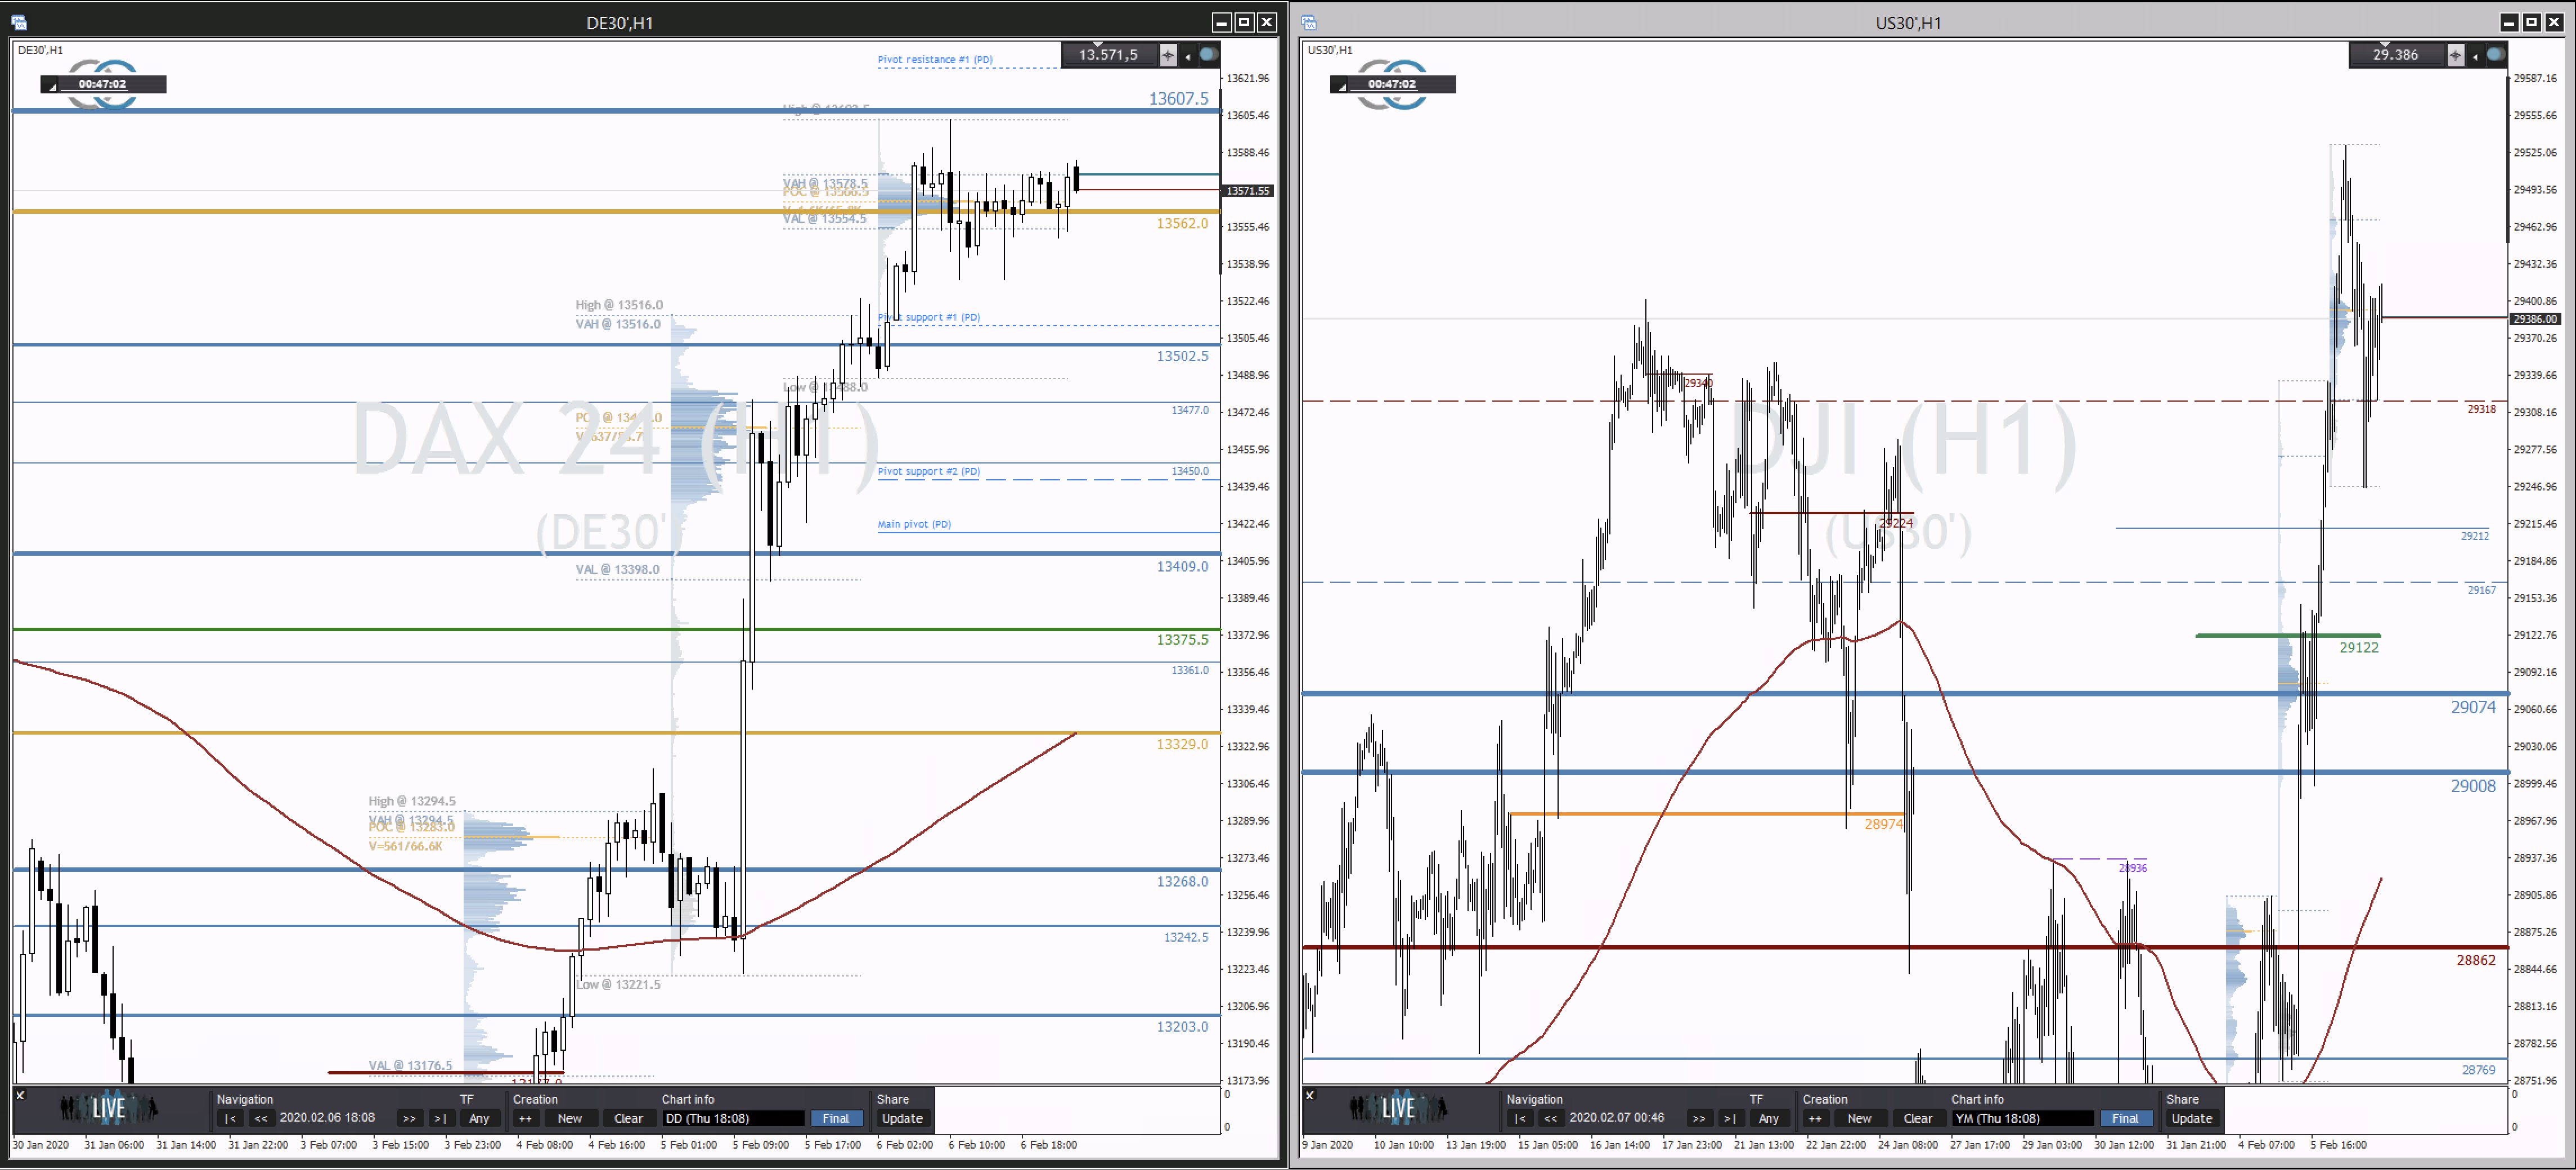The height and width of the screenshot is (1170, 2576).
Task: Click the LIVE logo in US30 panel
Action: pyautogui.click(x=1398, y=1108)
